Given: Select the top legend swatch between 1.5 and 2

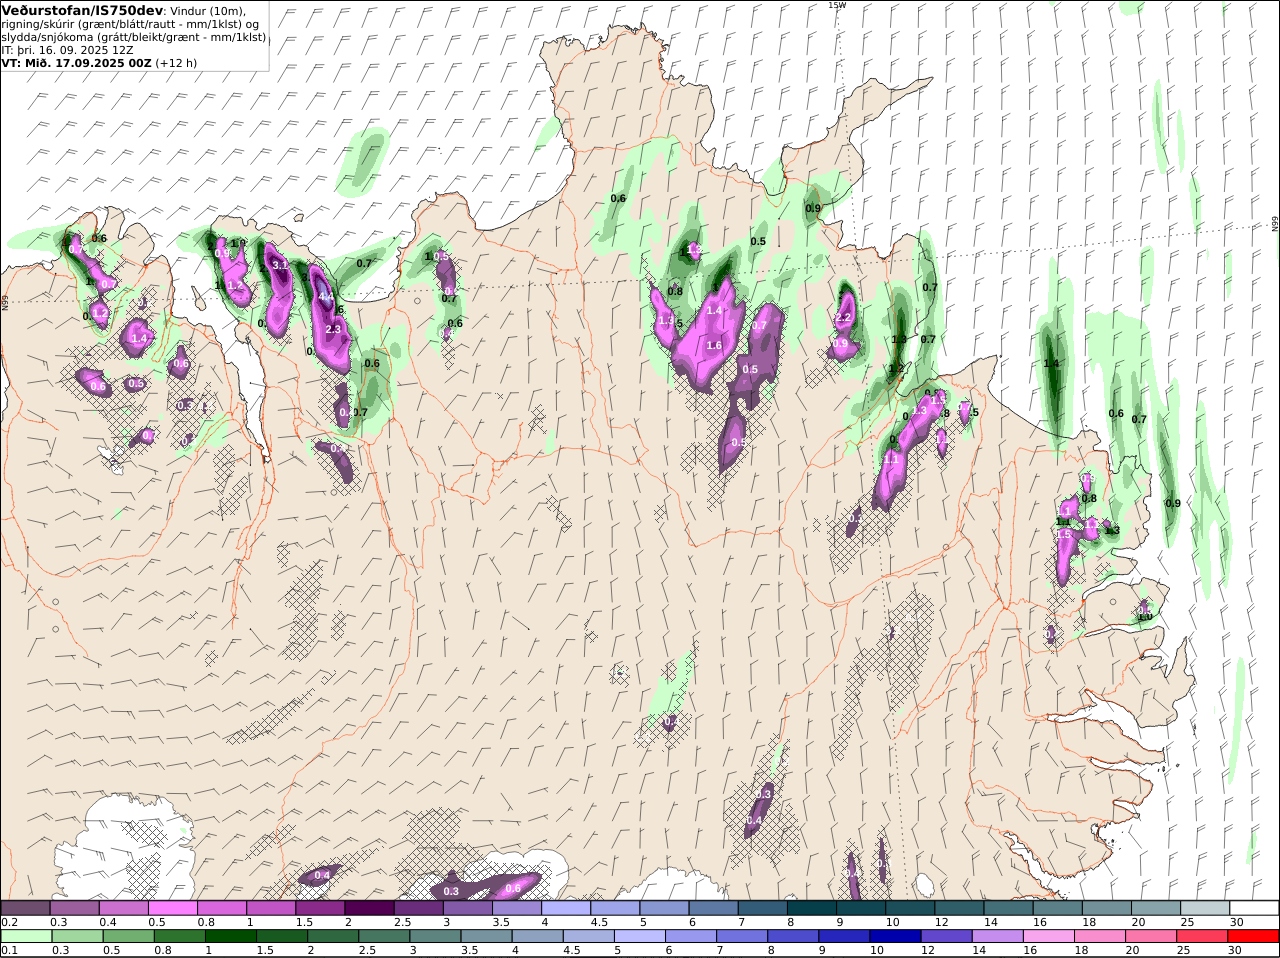Looking at the screenshot, I should (320, 908).
